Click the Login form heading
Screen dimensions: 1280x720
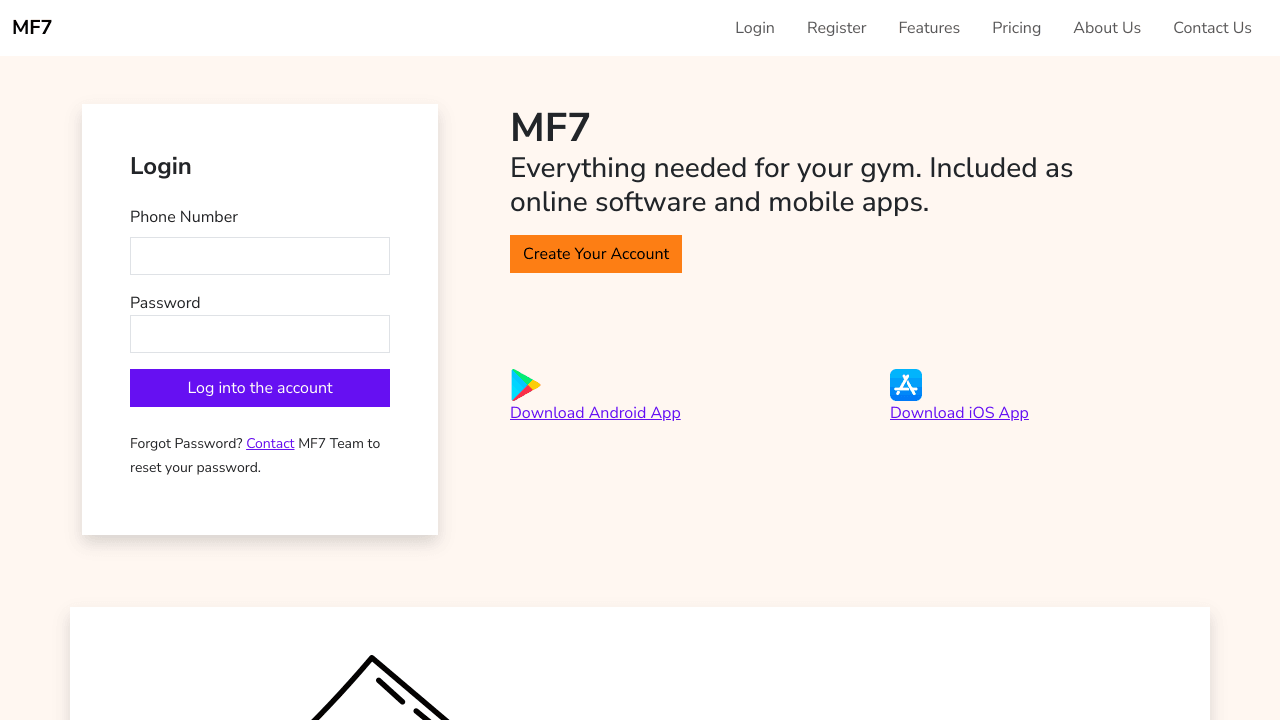[x=160, y=167]
